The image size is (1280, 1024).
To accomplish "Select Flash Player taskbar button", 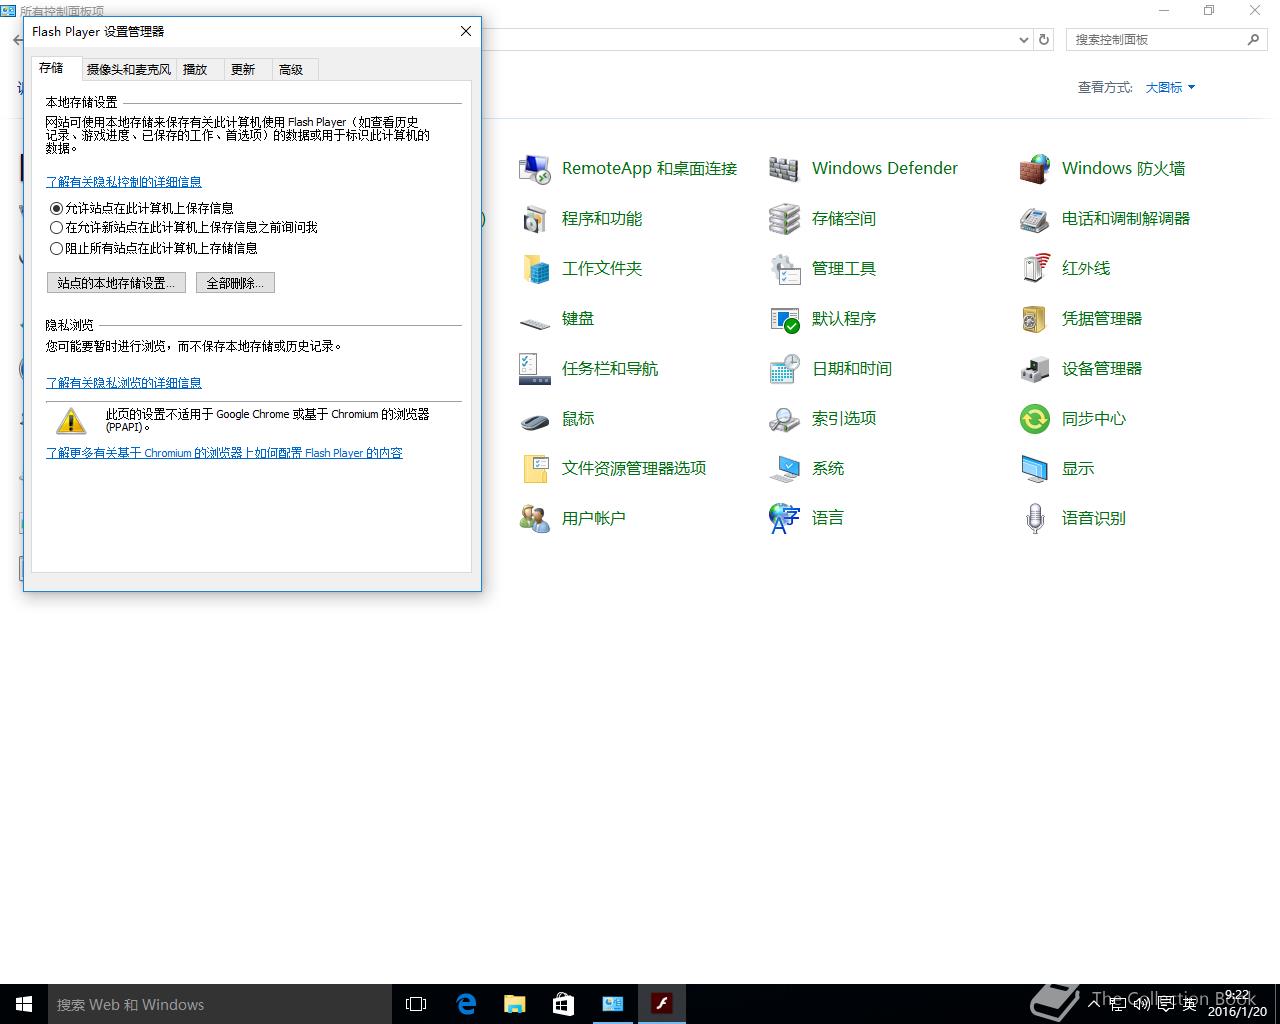I will tap(661, 1004).
